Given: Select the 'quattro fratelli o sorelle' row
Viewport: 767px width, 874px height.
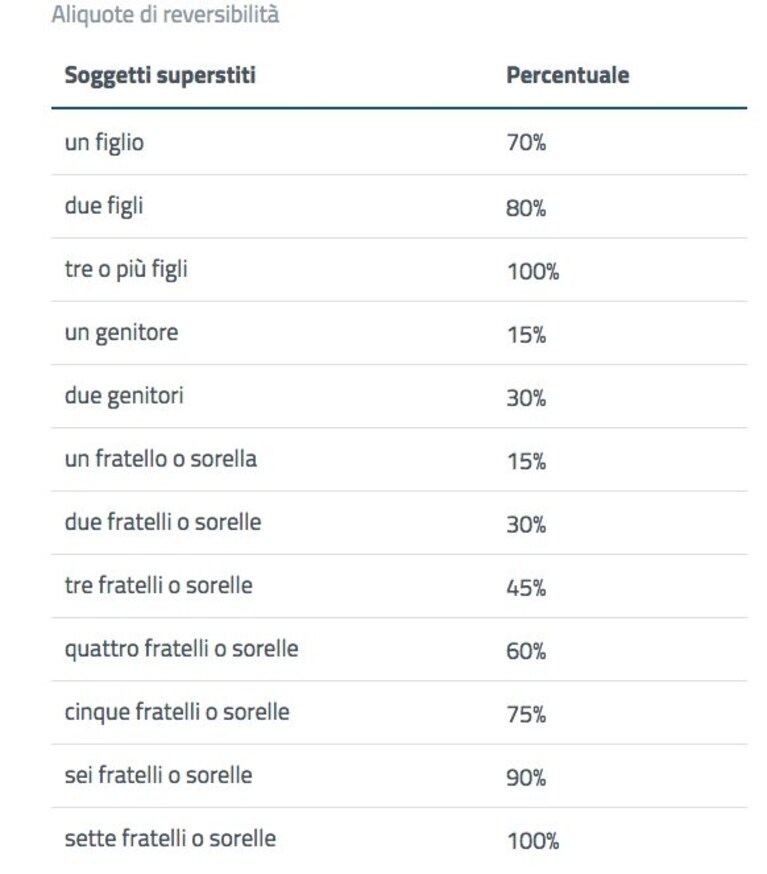Looking at the screenshot, I should pyautogui.click(x=399, y=649).
